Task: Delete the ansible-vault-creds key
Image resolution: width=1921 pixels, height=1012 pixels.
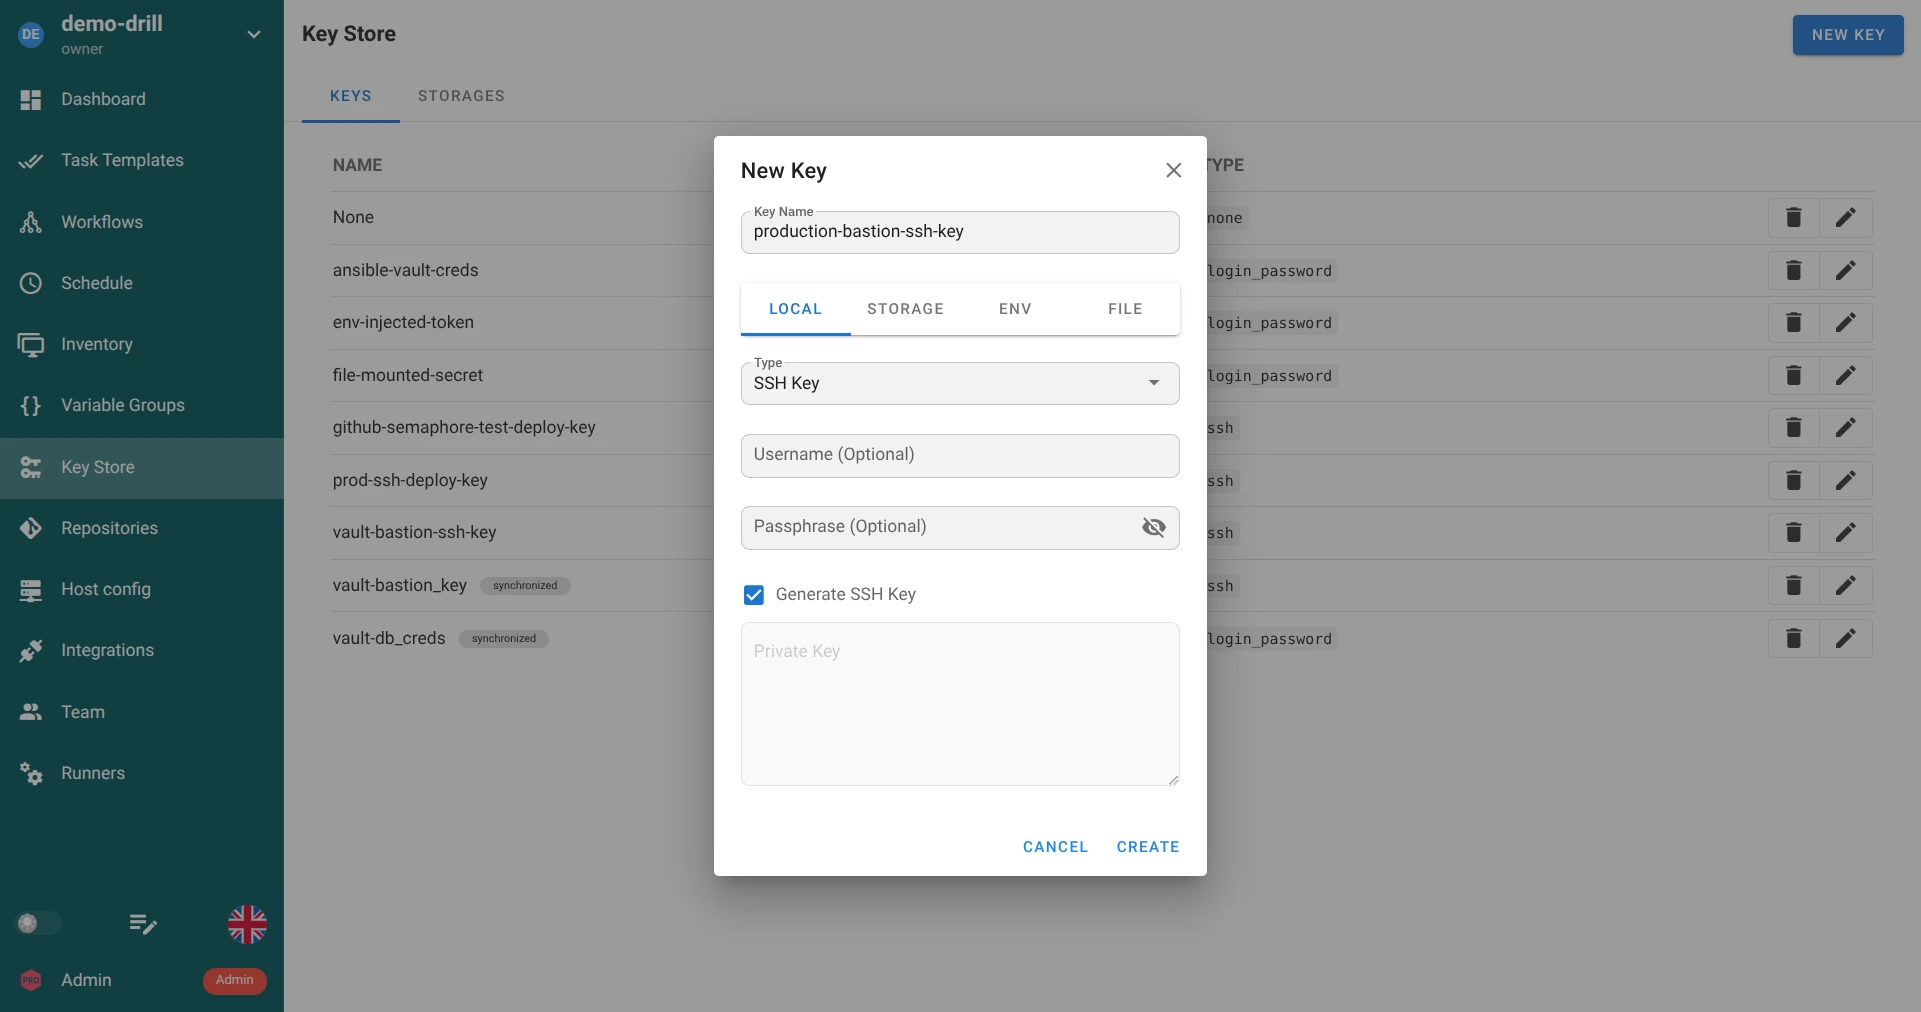Action: tap(1794, 270)
